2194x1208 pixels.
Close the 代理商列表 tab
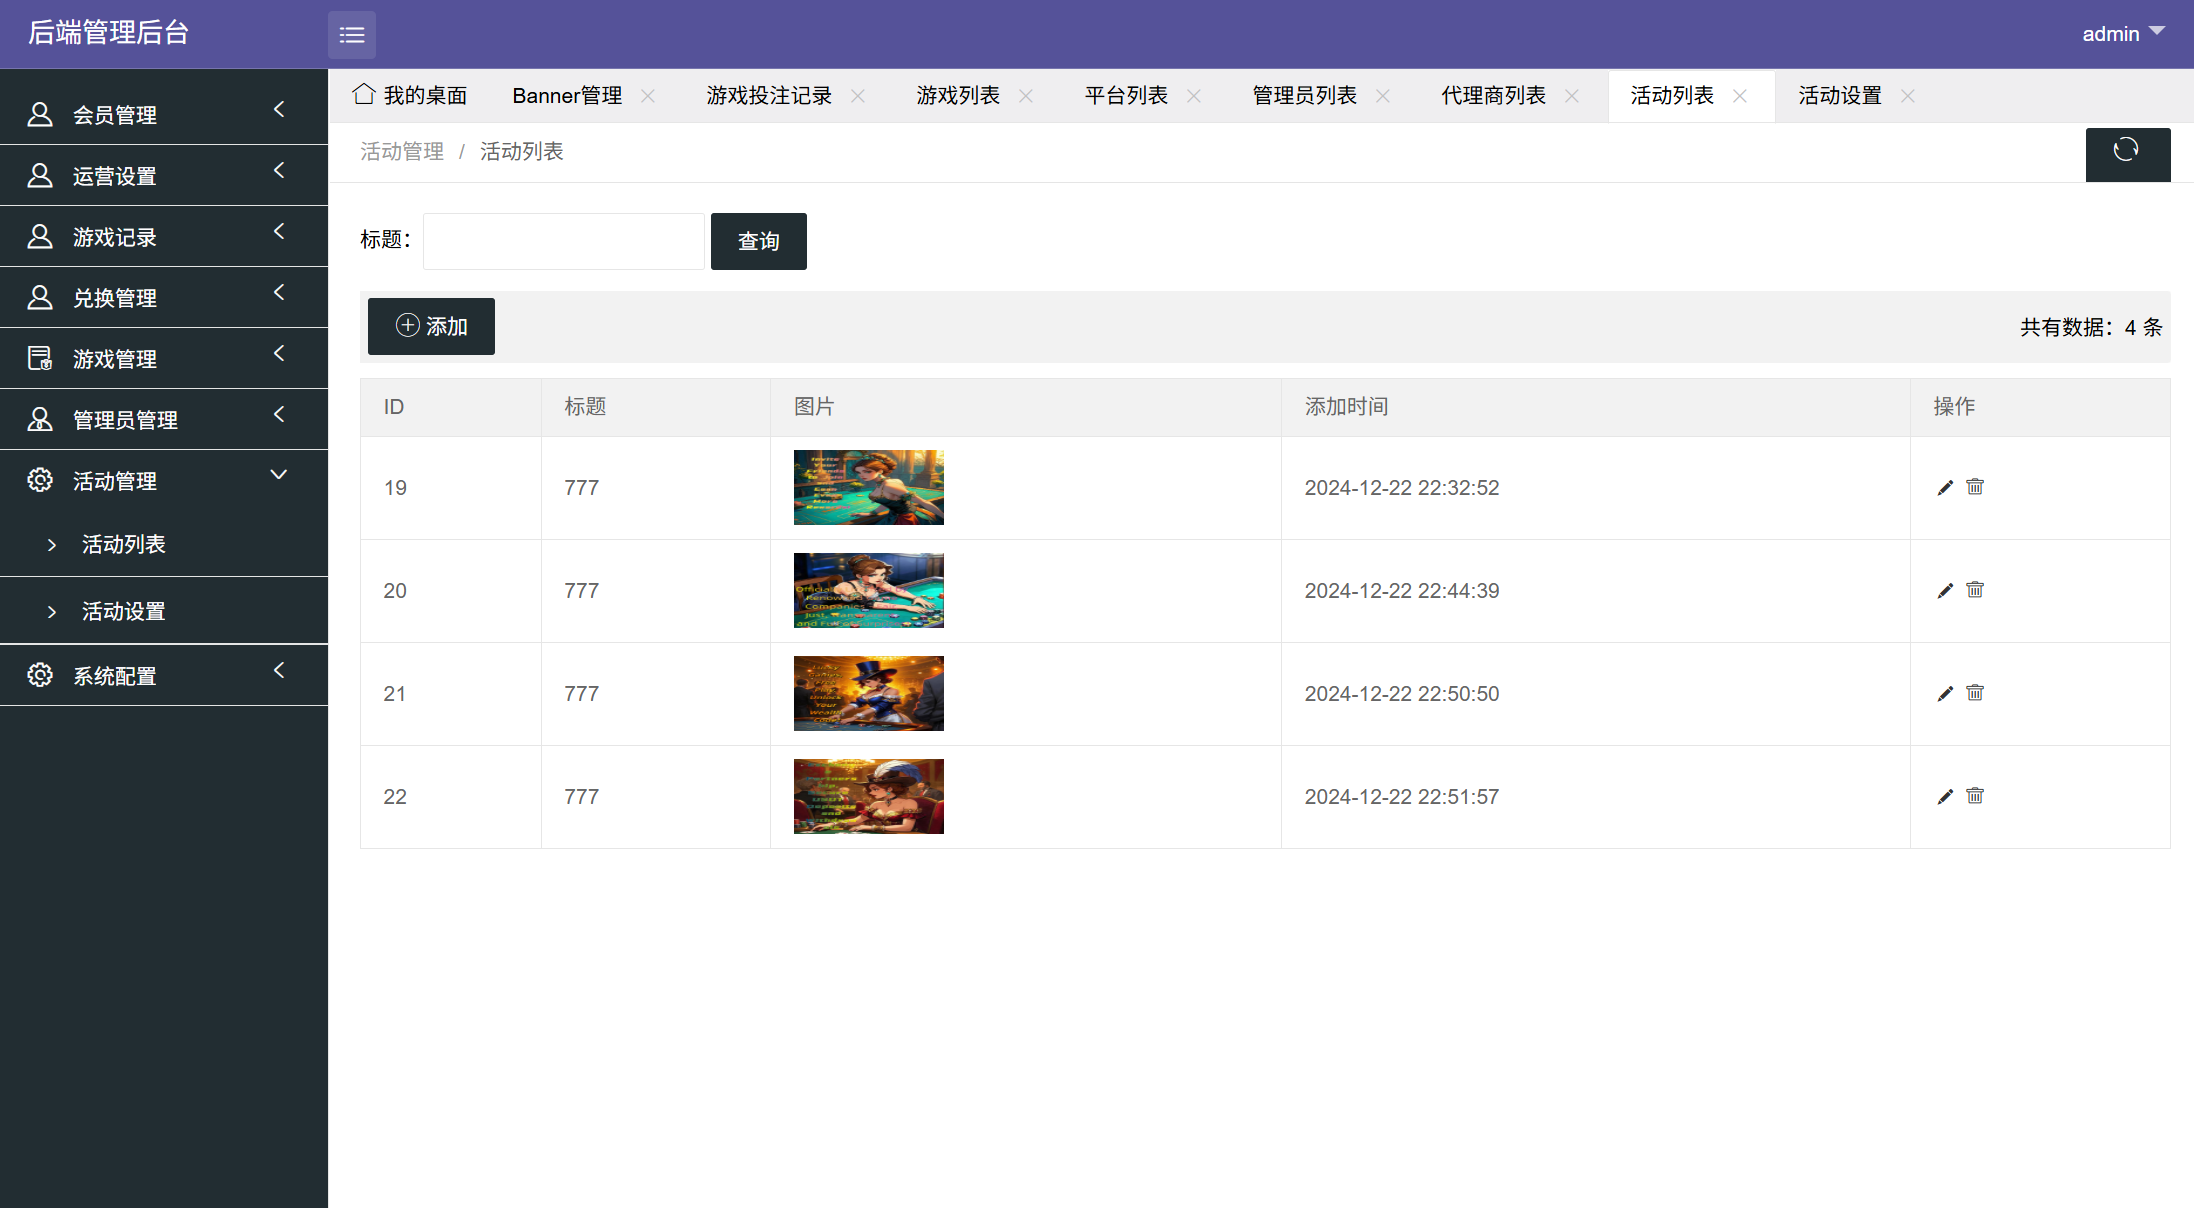pos(1572,96)
